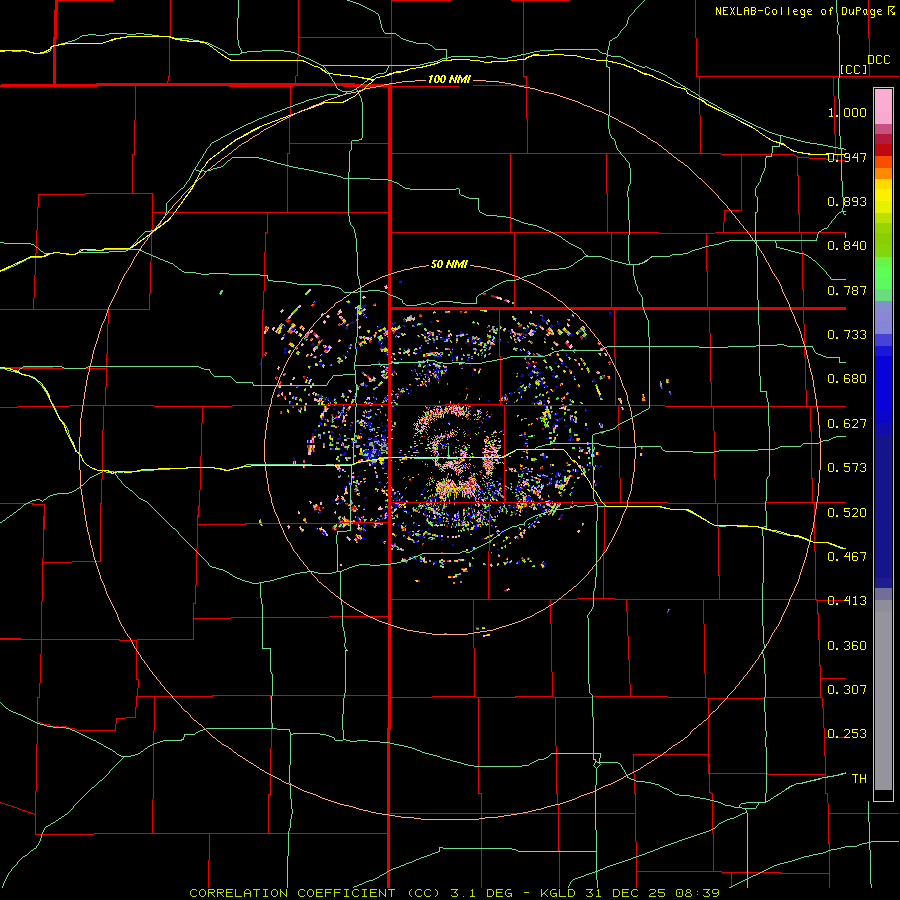The width and height of the screenshot is (900, 900).
Task: Click the 100 NMI range ring label
Action: (x=449, y=79)
